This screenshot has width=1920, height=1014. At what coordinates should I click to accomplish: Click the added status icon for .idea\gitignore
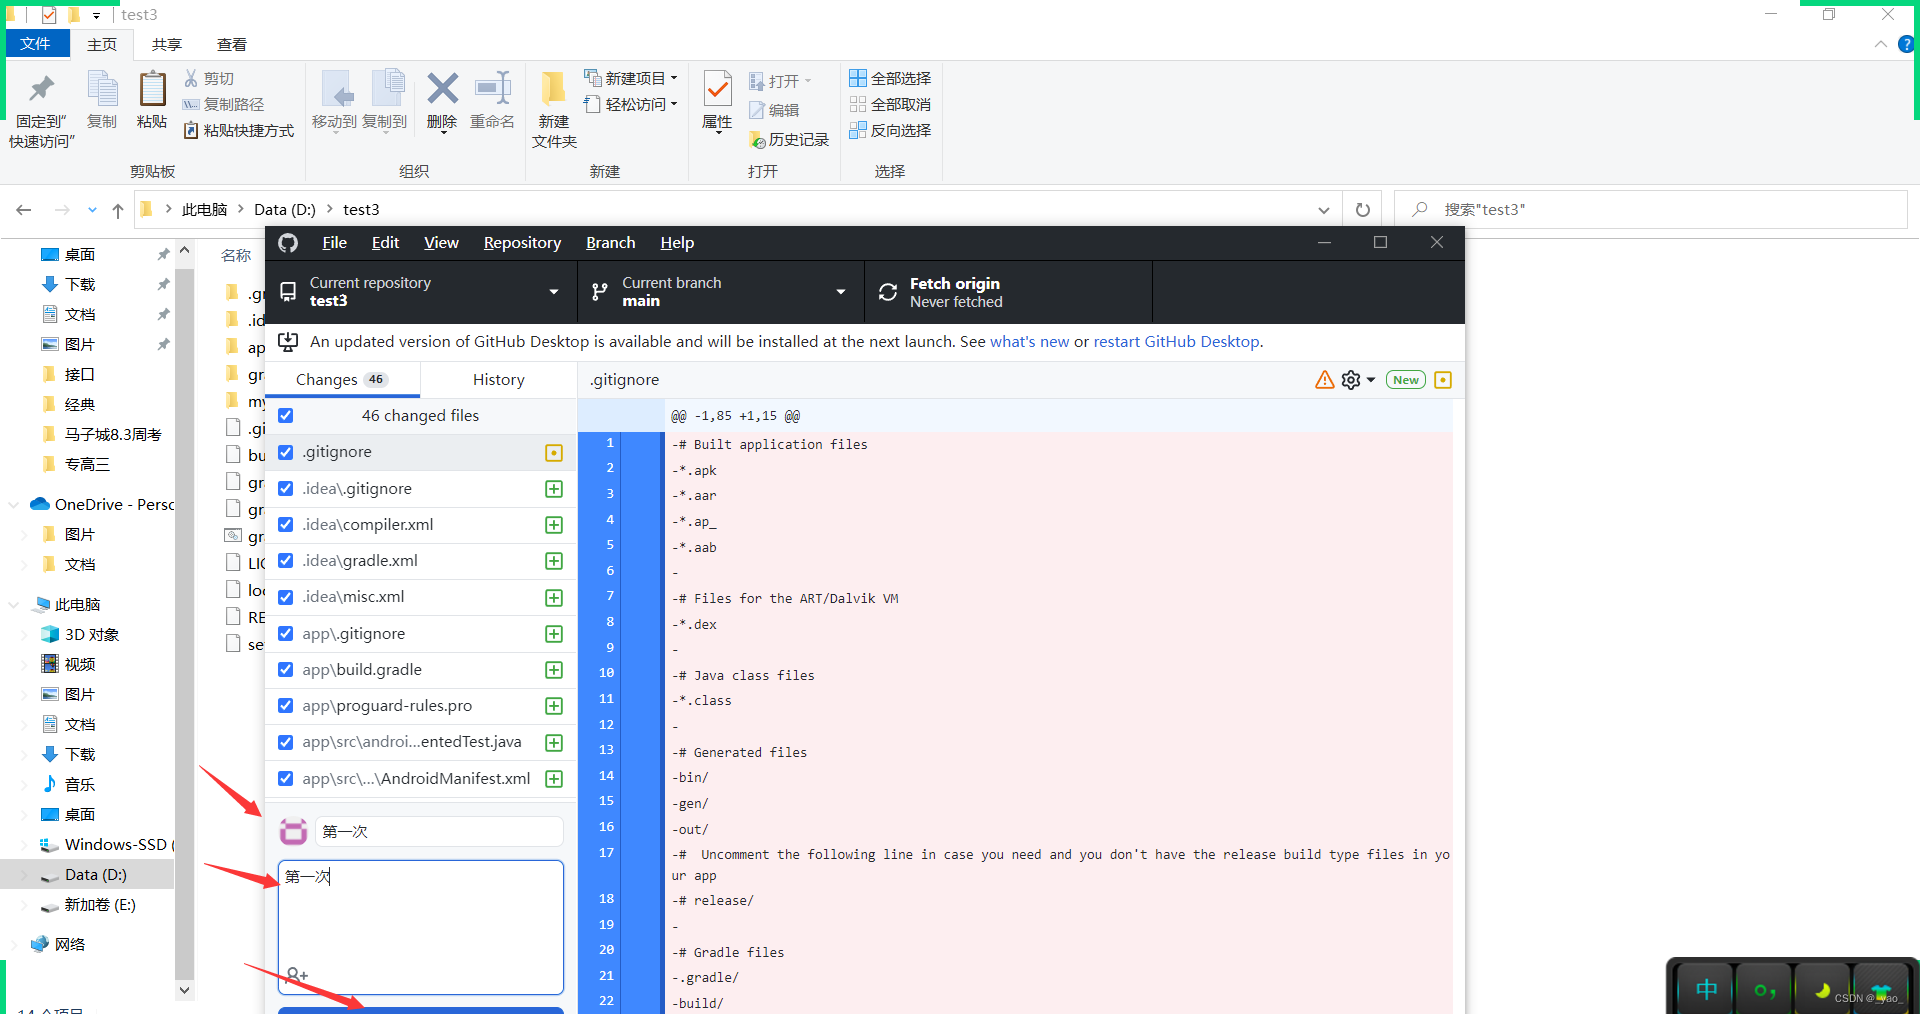click(554, 489)
